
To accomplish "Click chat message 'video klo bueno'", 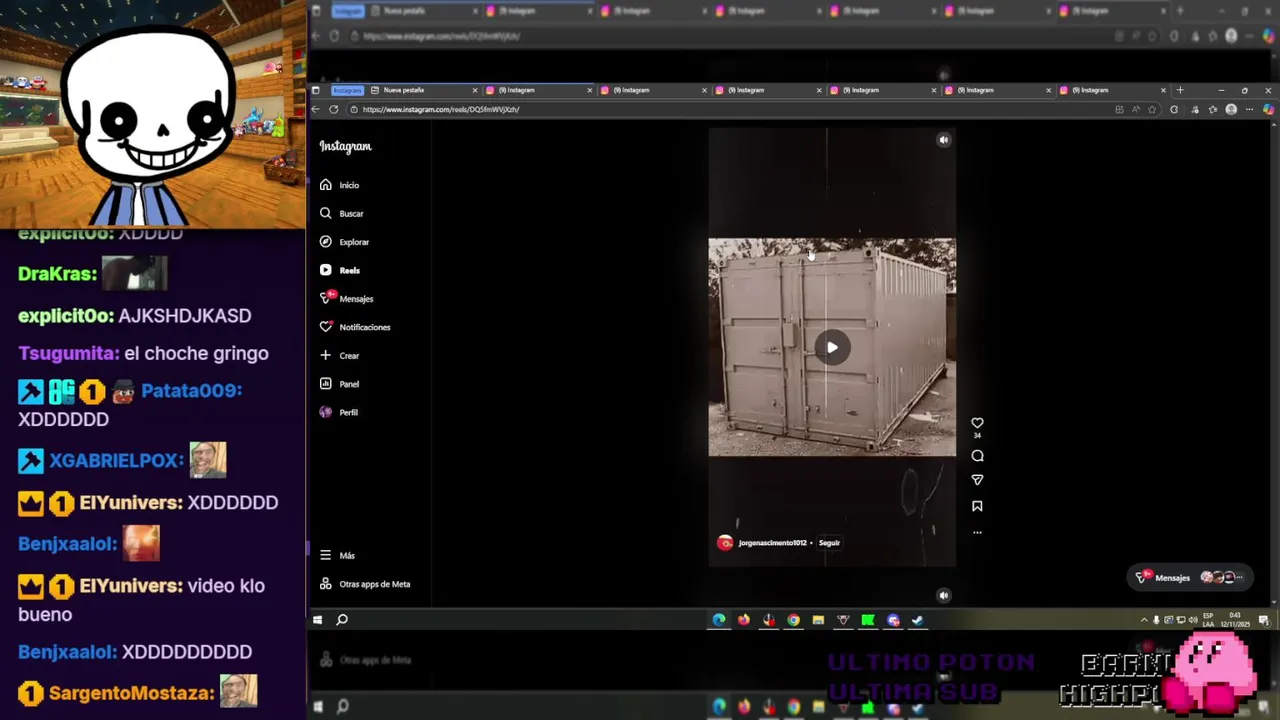I will (141, 600).
